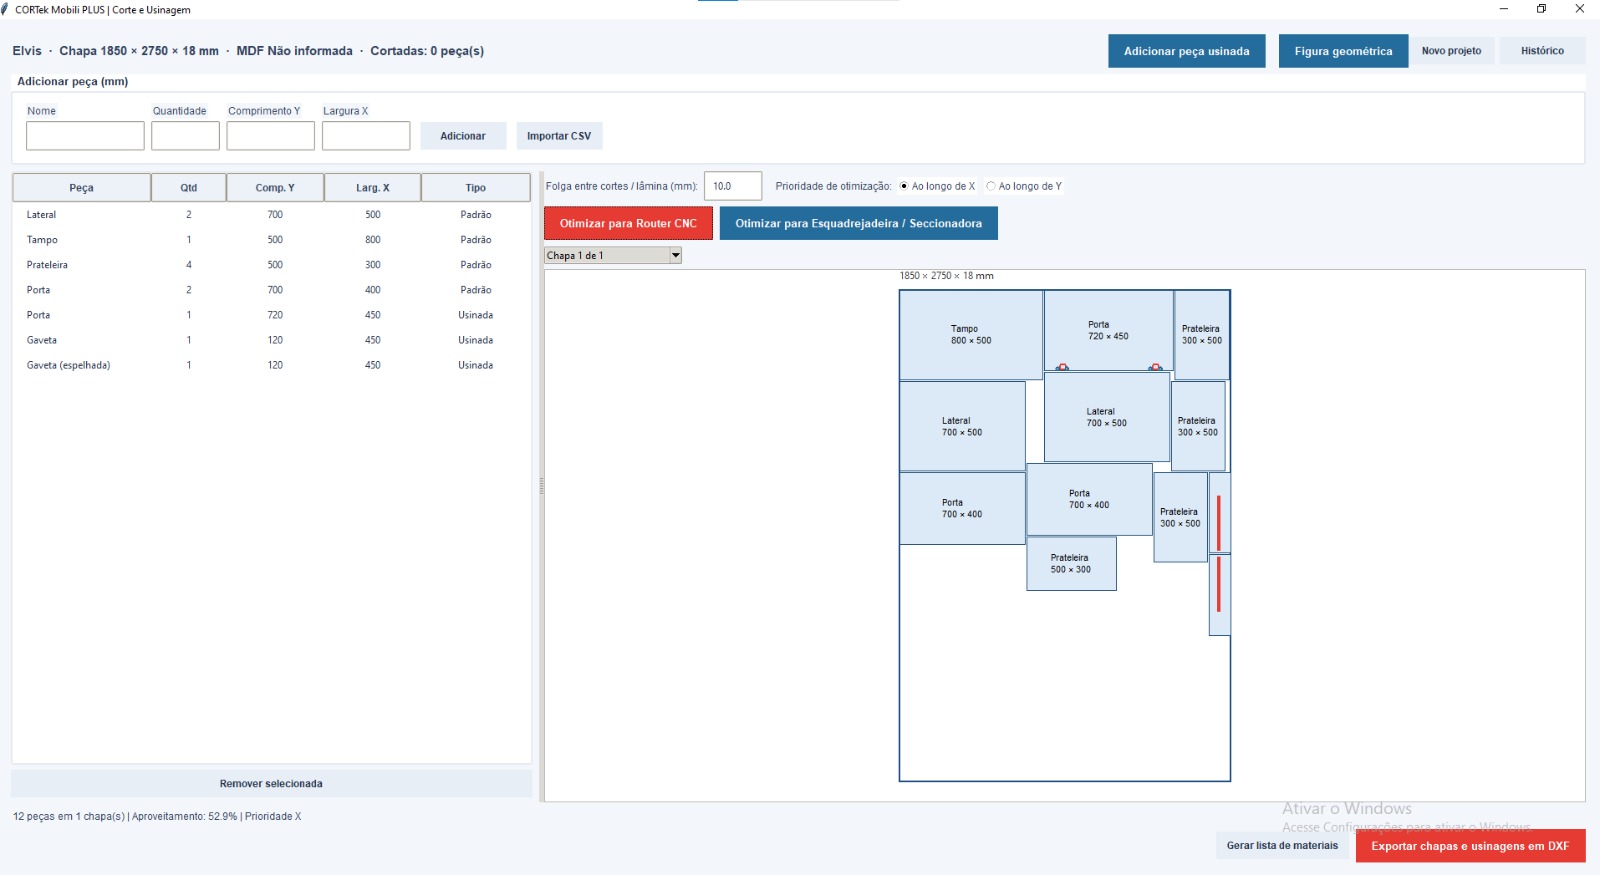
Task: Click 'Adicionar peça usinada' button
Action: [x=1186, y=51]
